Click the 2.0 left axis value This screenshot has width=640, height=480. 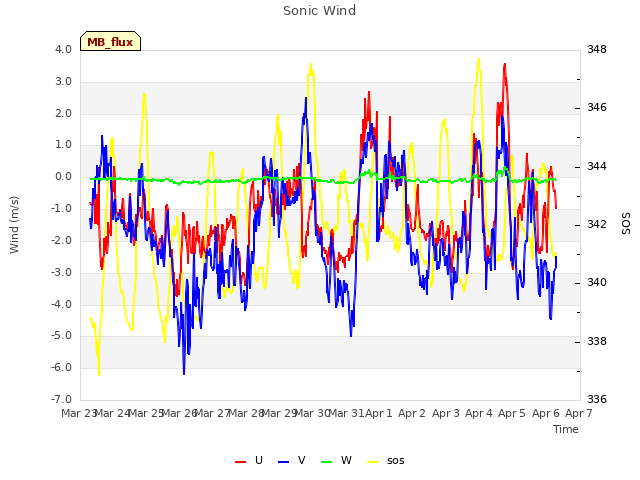pos(63,113)
